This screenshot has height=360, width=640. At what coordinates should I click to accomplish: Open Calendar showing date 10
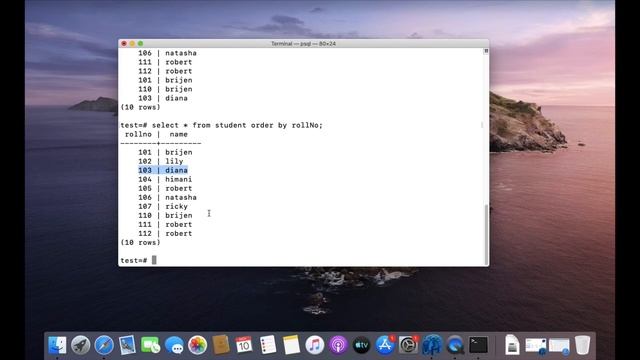coord(244,345)
